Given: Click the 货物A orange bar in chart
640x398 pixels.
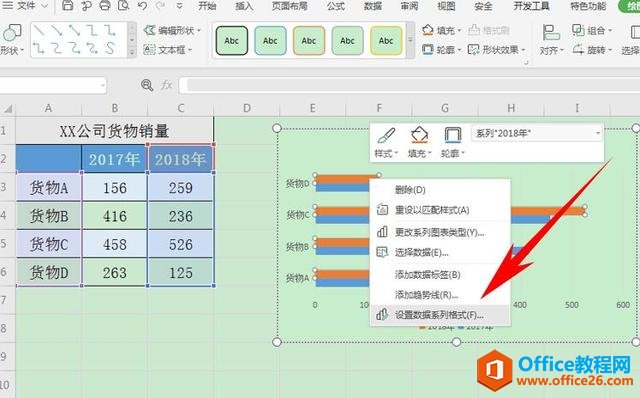Looking at the screenshot, I should [342, 274].
